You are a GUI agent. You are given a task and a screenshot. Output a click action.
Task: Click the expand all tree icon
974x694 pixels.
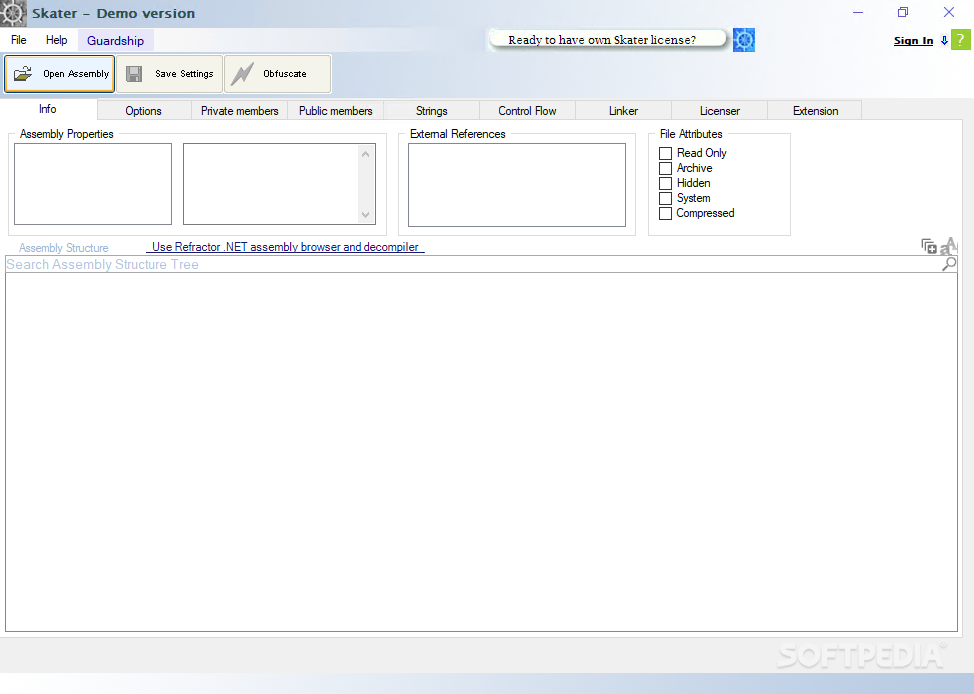point(929,246)
